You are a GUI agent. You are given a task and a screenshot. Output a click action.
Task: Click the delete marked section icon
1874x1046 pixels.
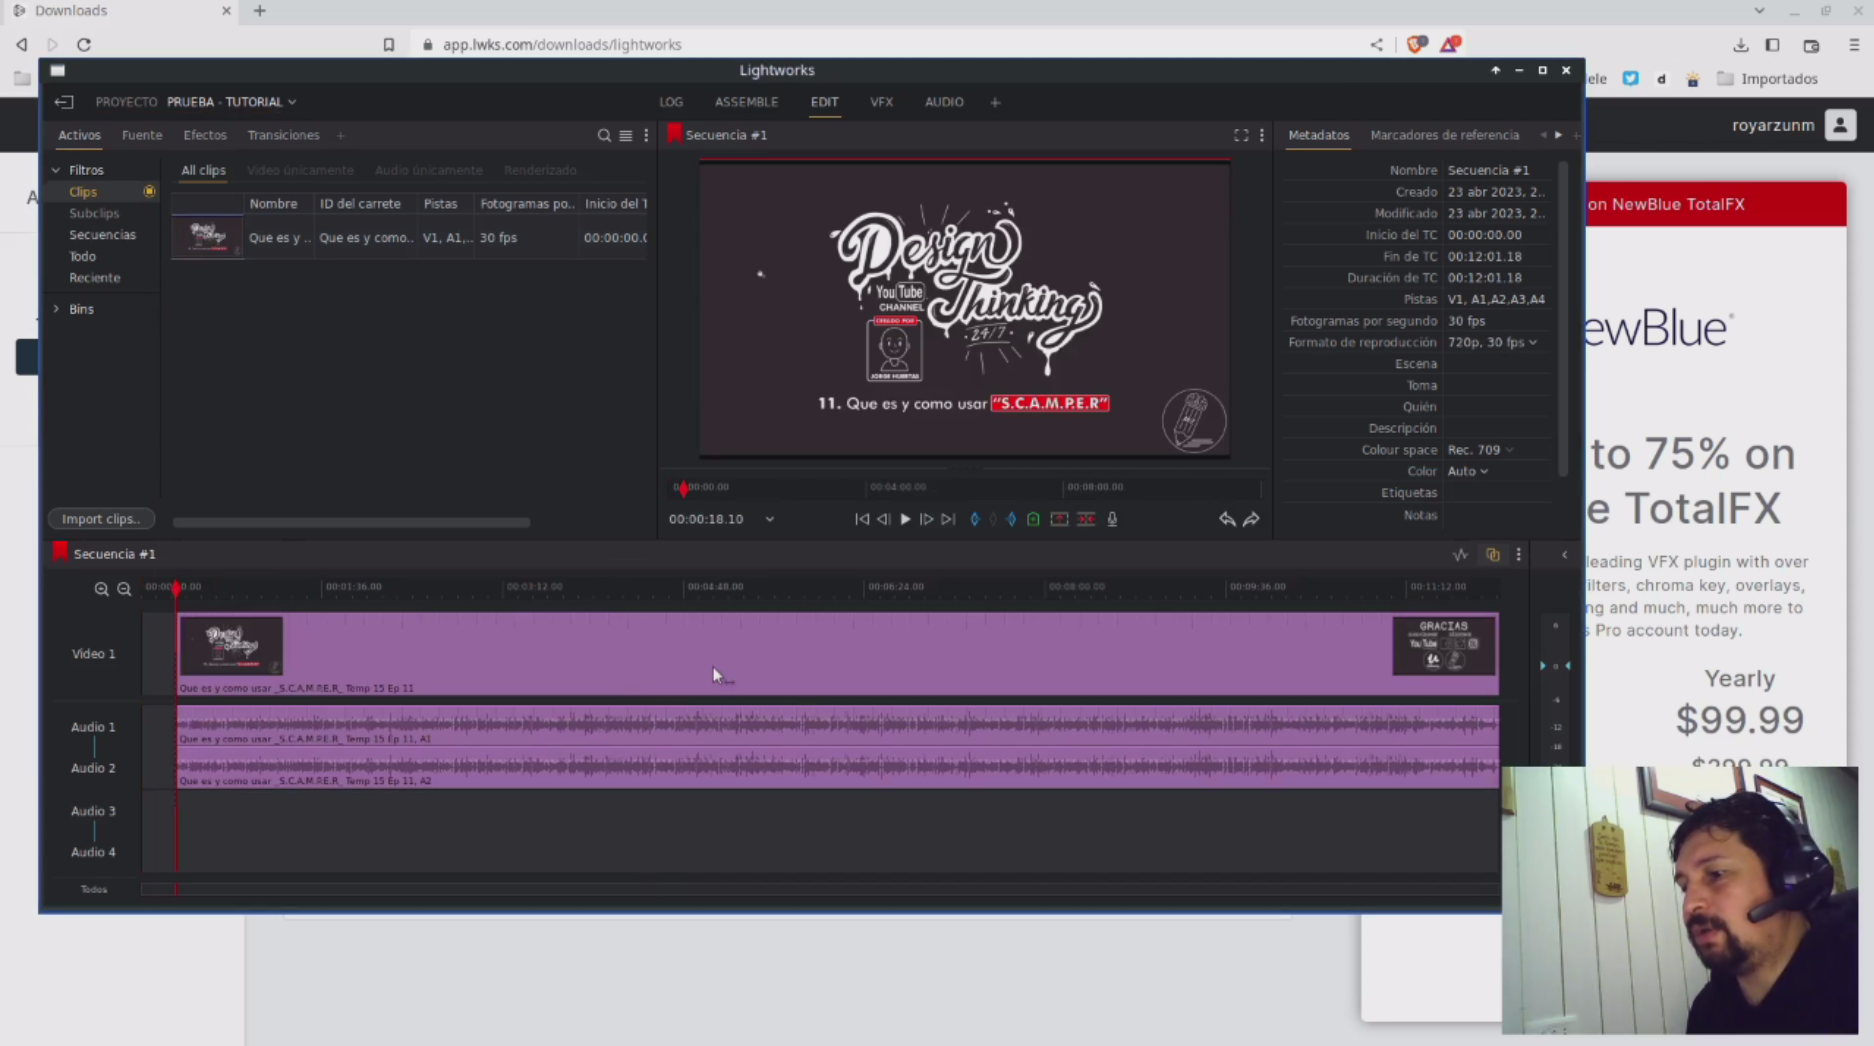click(1086, 519)
